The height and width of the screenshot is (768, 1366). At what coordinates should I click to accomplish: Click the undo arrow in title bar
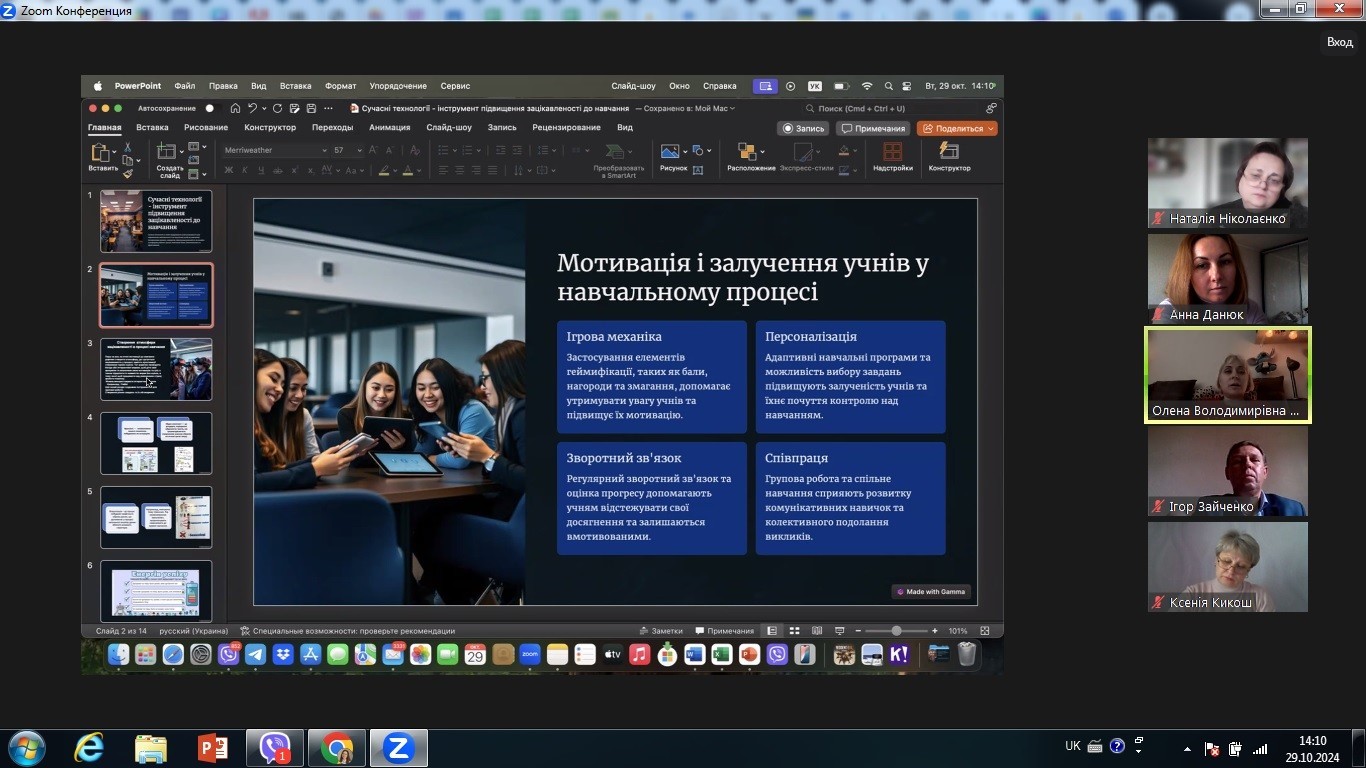point(252,108)
